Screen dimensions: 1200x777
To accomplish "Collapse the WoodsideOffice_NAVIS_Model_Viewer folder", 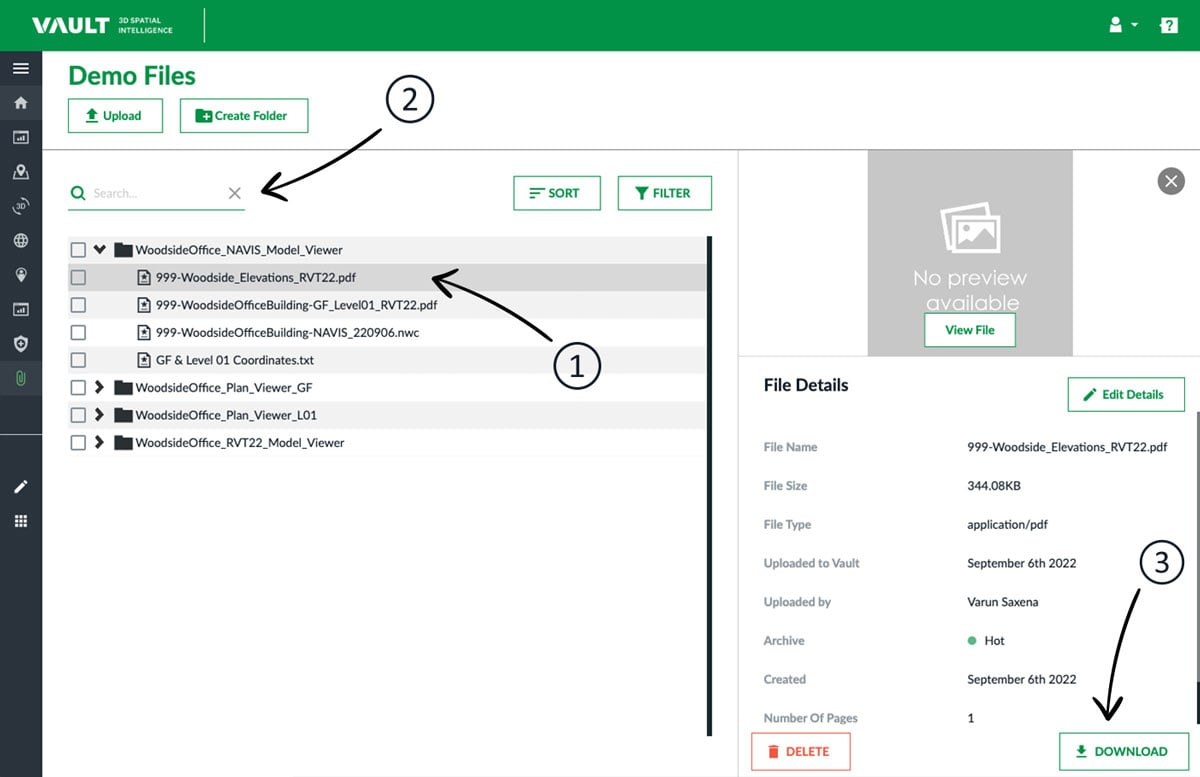I will click(99, 250).
